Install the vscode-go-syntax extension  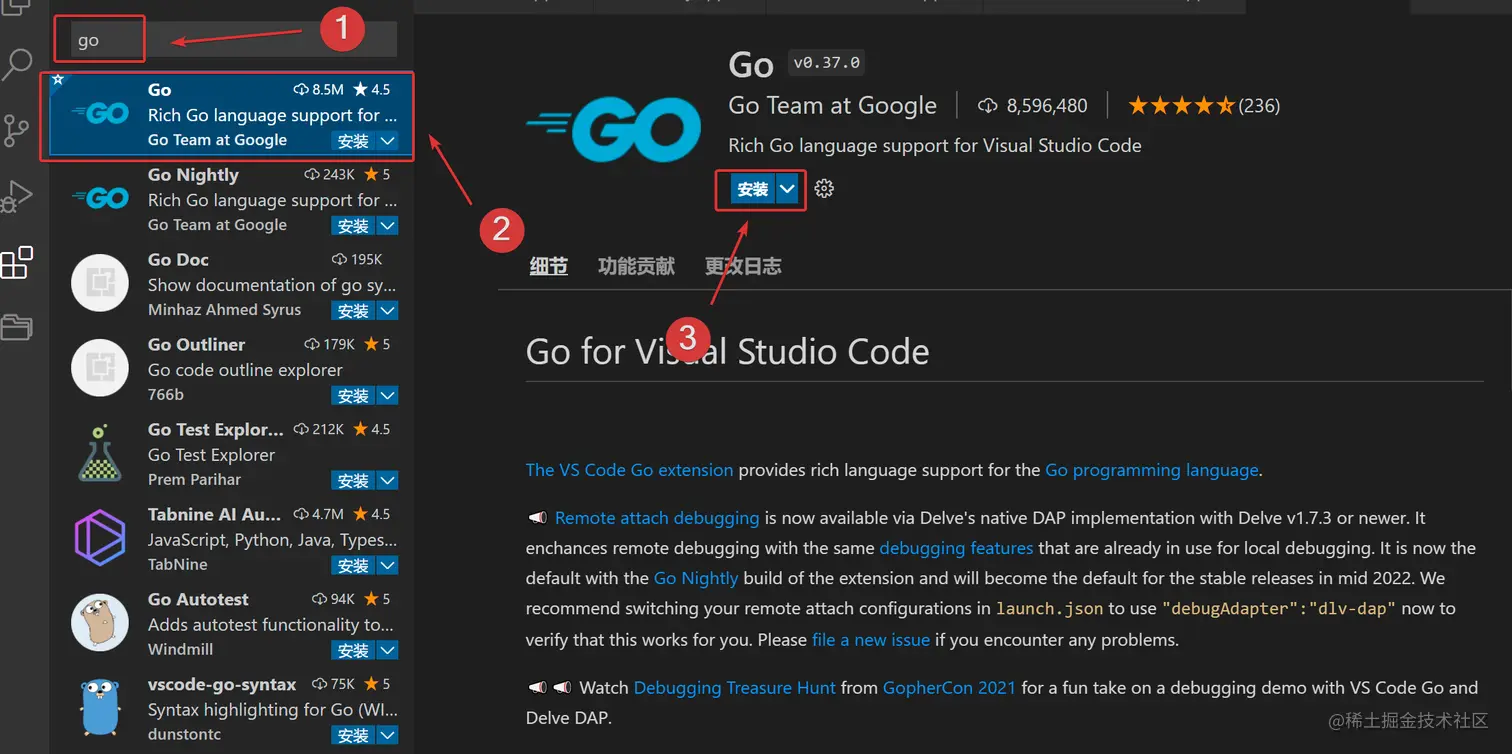click(x=353, y=735)
